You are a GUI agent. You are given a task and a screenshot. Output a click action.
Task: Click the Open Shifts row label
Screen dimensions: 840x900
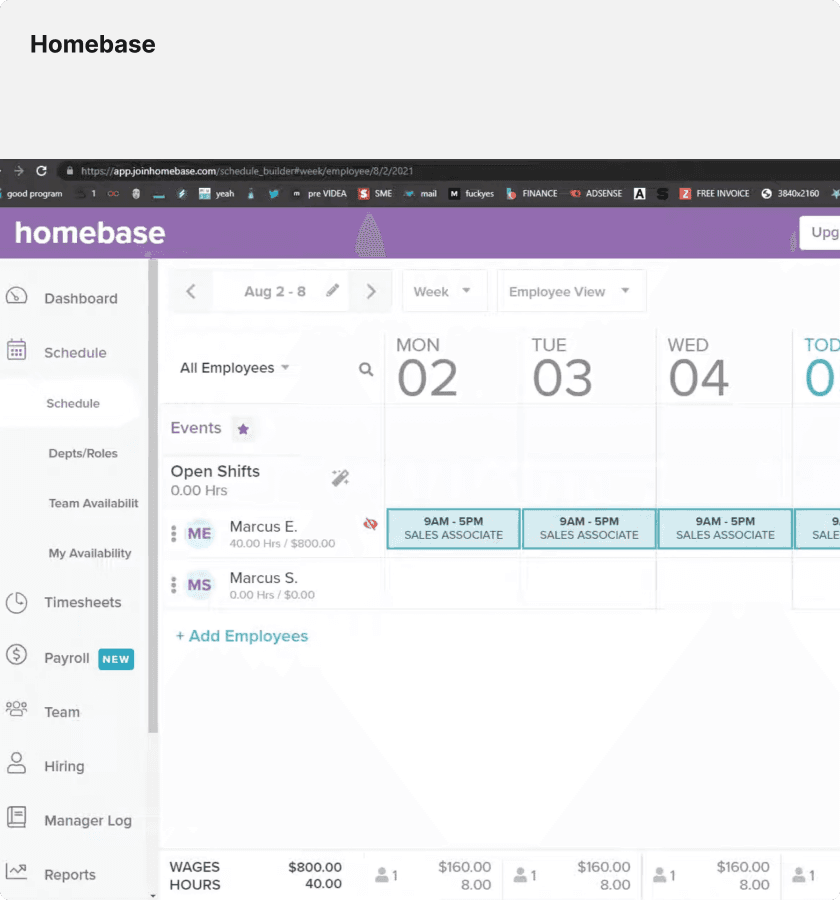click(215, 471)
